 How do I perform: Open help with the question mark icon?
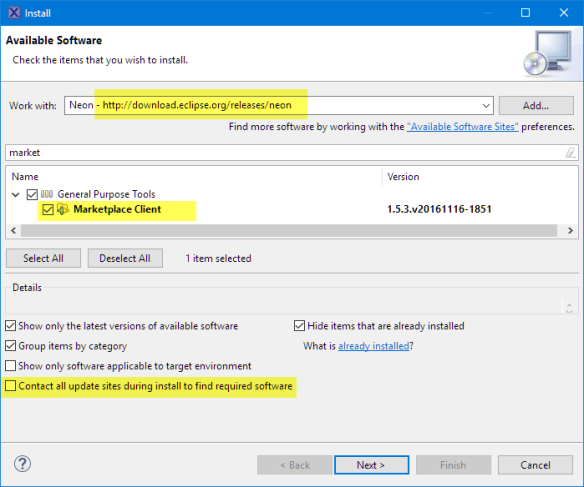coord(22,464)
